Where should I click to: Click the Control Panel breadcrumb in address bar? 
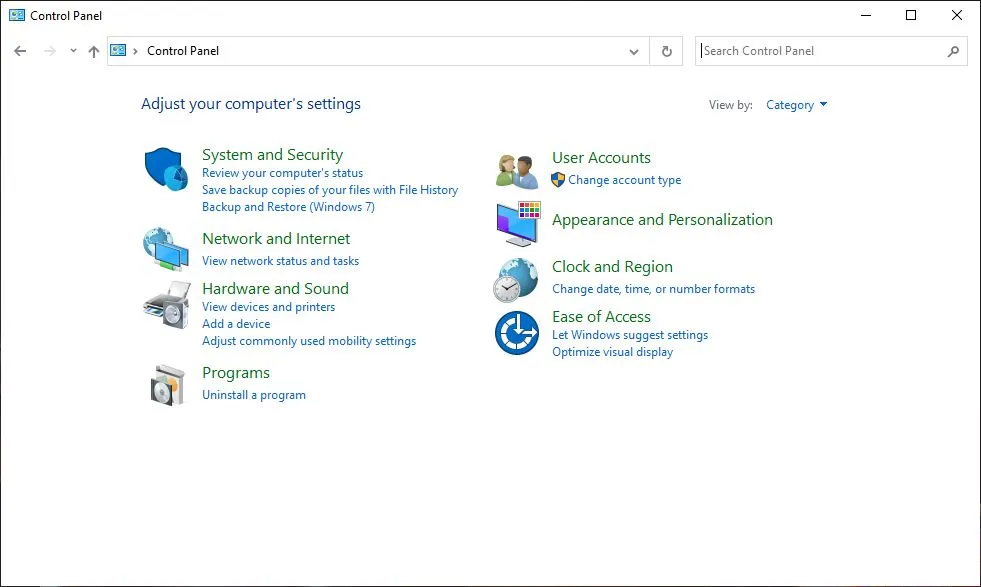pyautogui.click(x=183, y=51)
